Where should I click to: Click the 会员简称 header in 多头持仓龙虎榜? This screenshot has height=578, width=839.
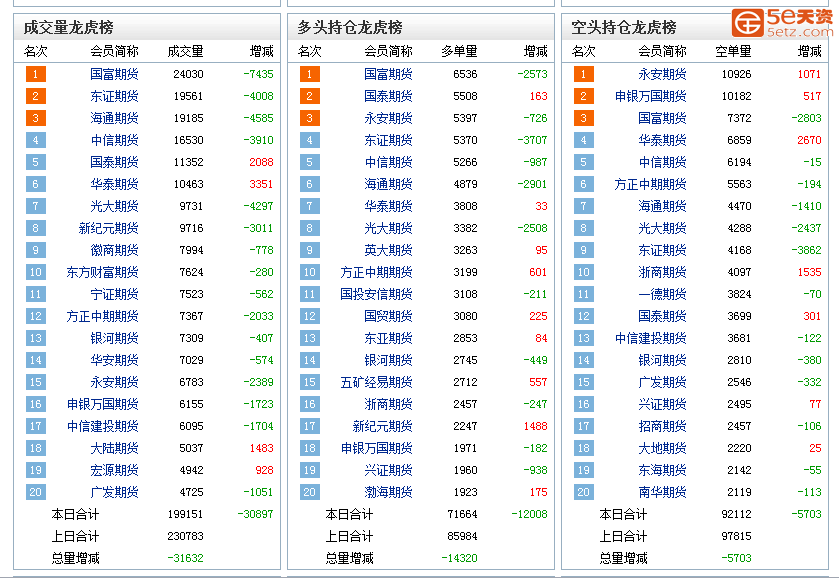[388, 51]
